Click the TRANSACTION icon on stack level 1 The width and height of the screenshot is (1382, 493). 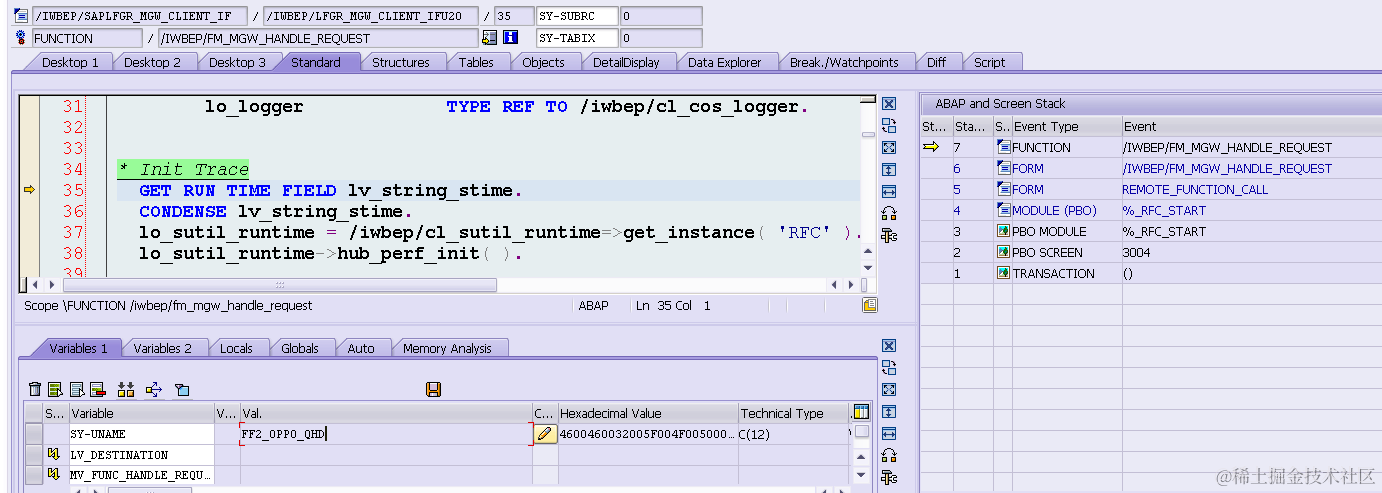coord(1003,273)
